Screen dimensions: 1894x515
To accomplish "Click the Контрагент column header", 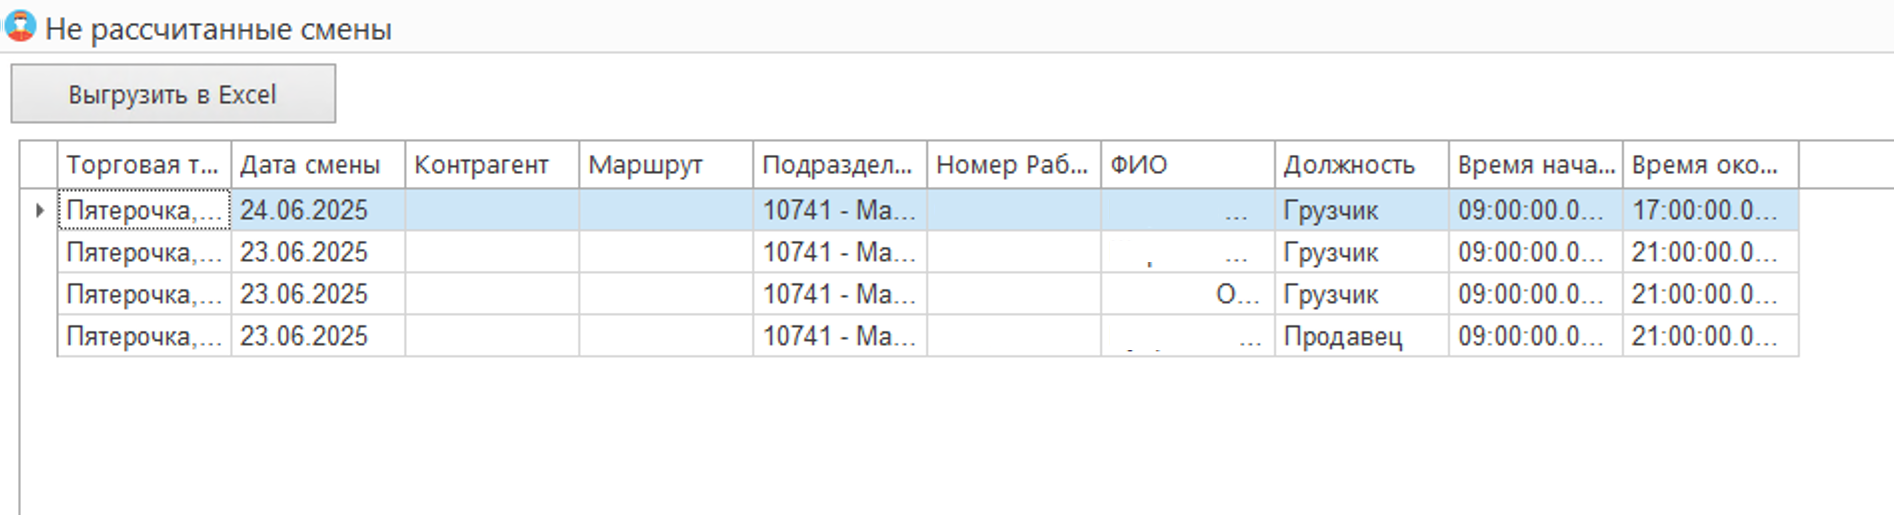I will coord(492,165).
